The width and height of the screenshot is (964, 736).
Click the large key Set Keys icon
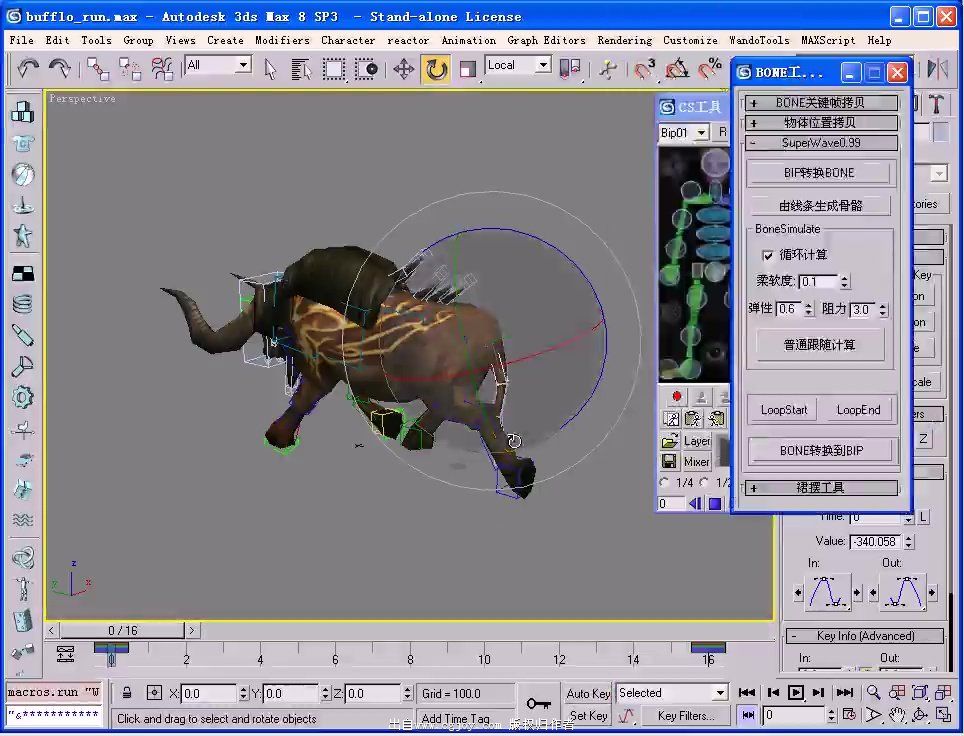pos(540,703)
